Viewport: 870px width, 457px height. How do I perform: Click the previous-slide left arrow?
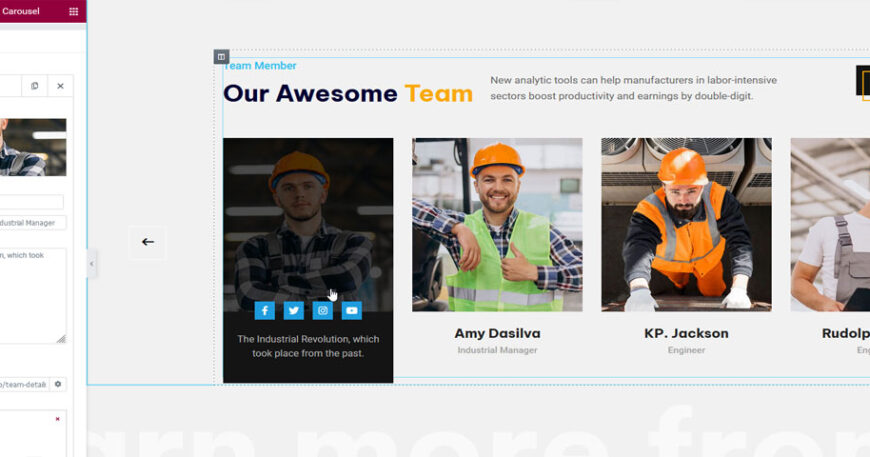click(x=148, y=242)
